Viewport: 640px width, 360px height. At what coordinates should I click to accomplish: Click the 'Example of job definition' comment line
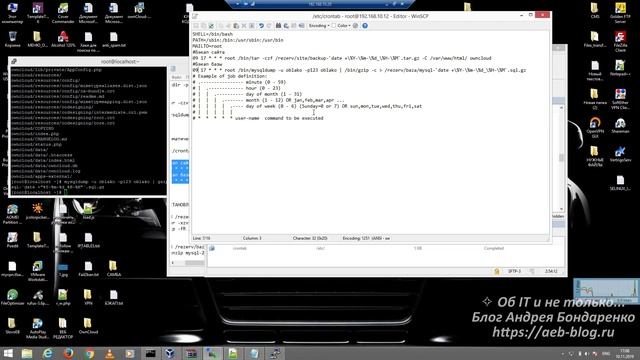pos(230,76)
